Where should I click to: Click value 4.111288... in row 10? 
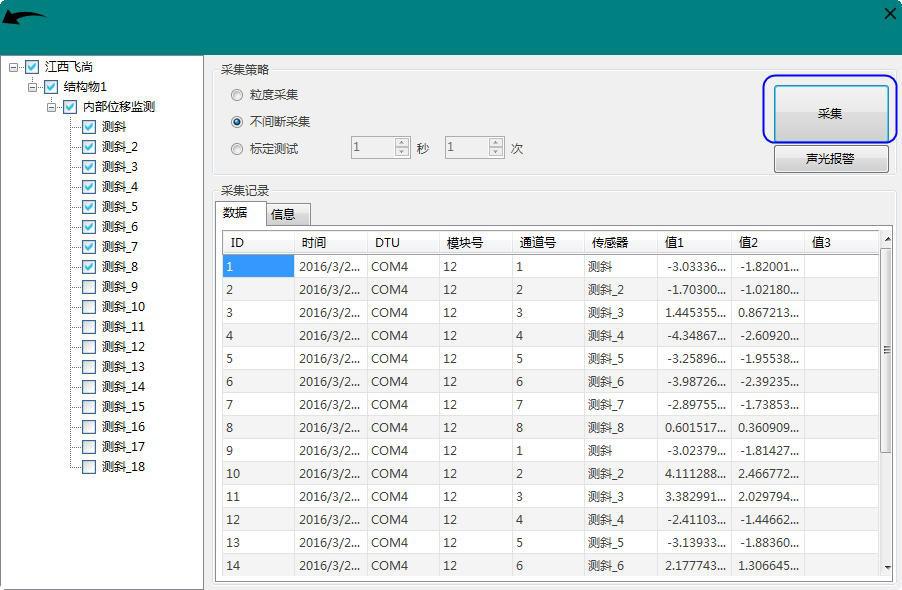[694, 474]
